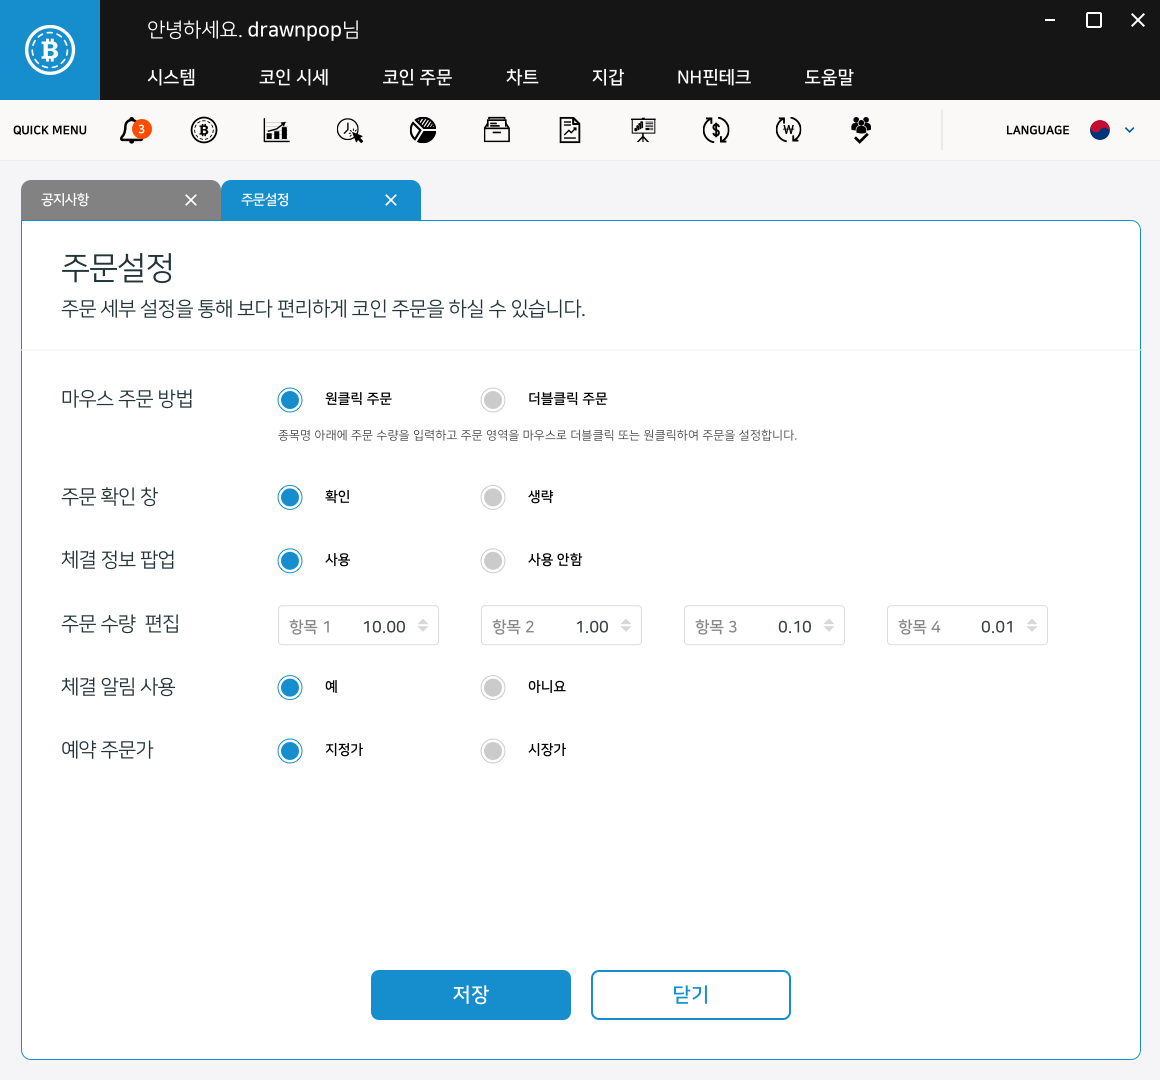Choose 생략 for 주문 확인 창

pyautogui.click(x=493, y=497)
